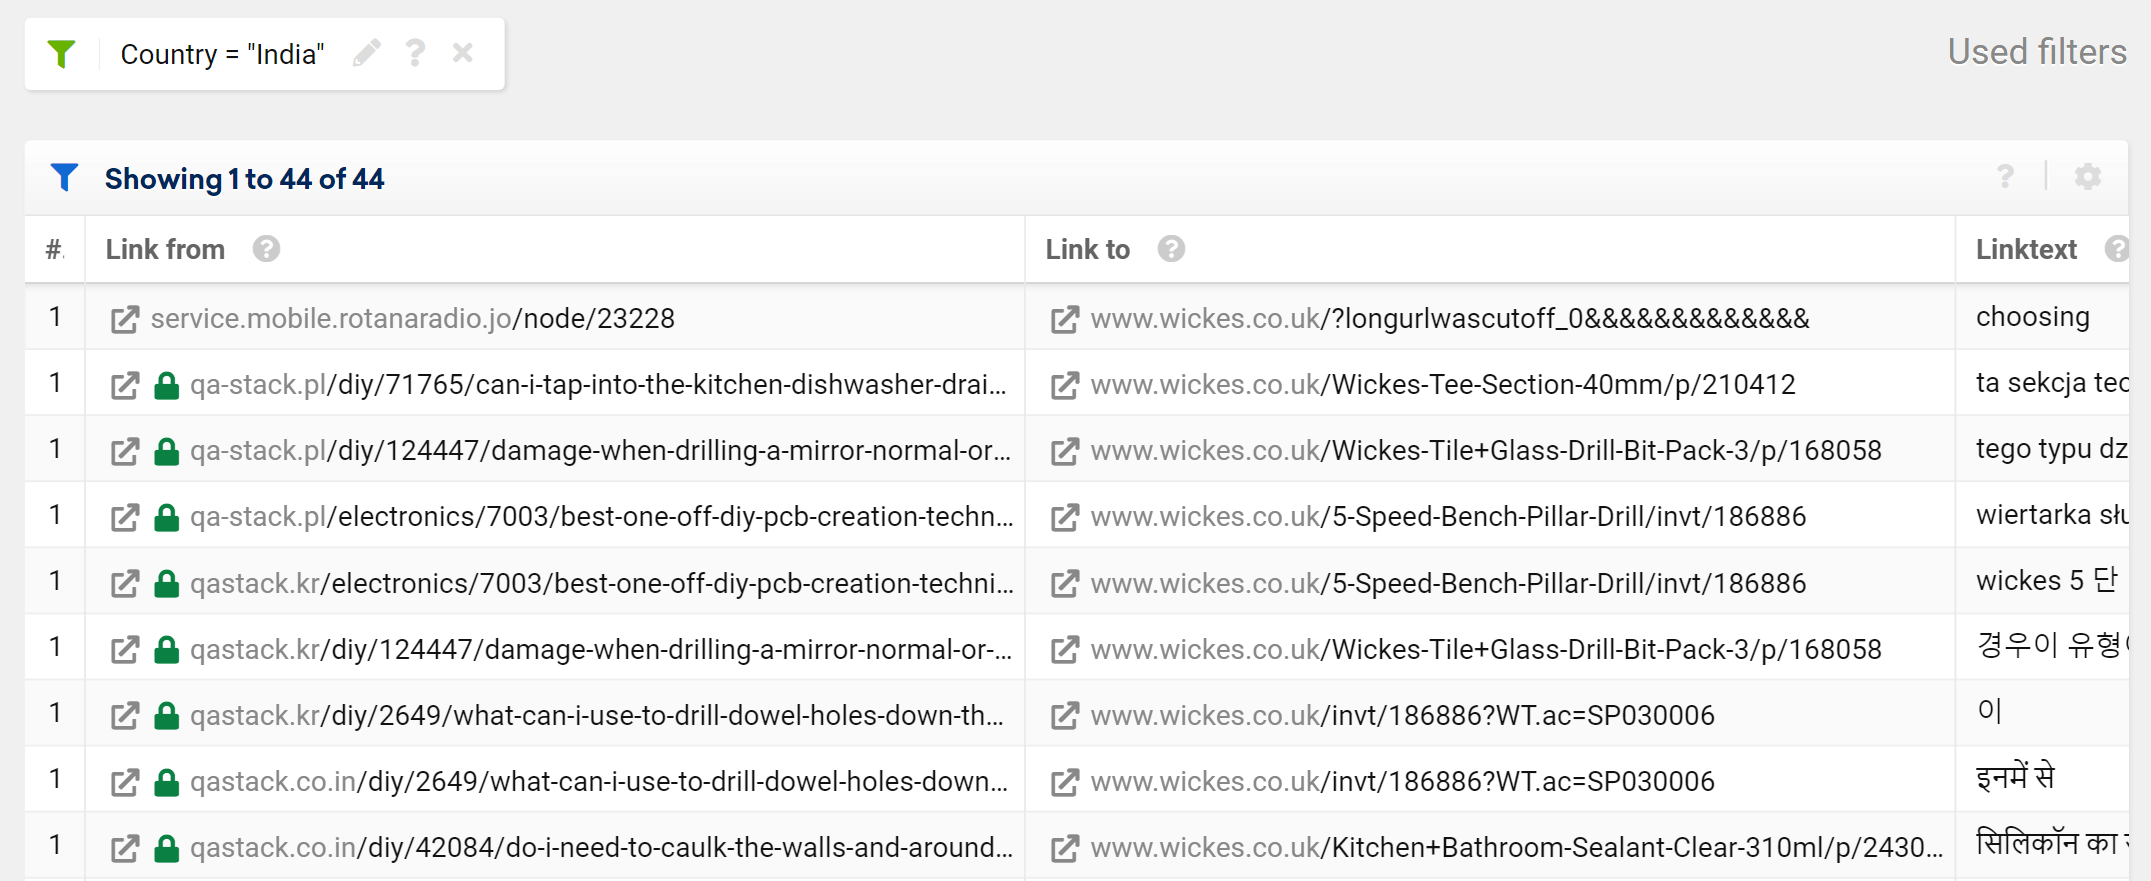Viewport: 2151px width, 881px height.
Task: Sort by the Link to column header
Action: tap(1087, 249)
